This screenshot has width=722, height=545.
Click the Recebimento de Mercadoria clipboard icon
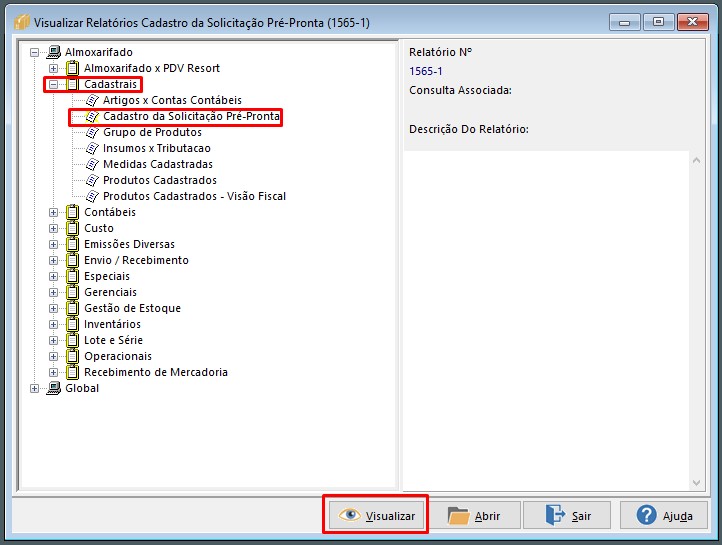(x=72, y=372)
